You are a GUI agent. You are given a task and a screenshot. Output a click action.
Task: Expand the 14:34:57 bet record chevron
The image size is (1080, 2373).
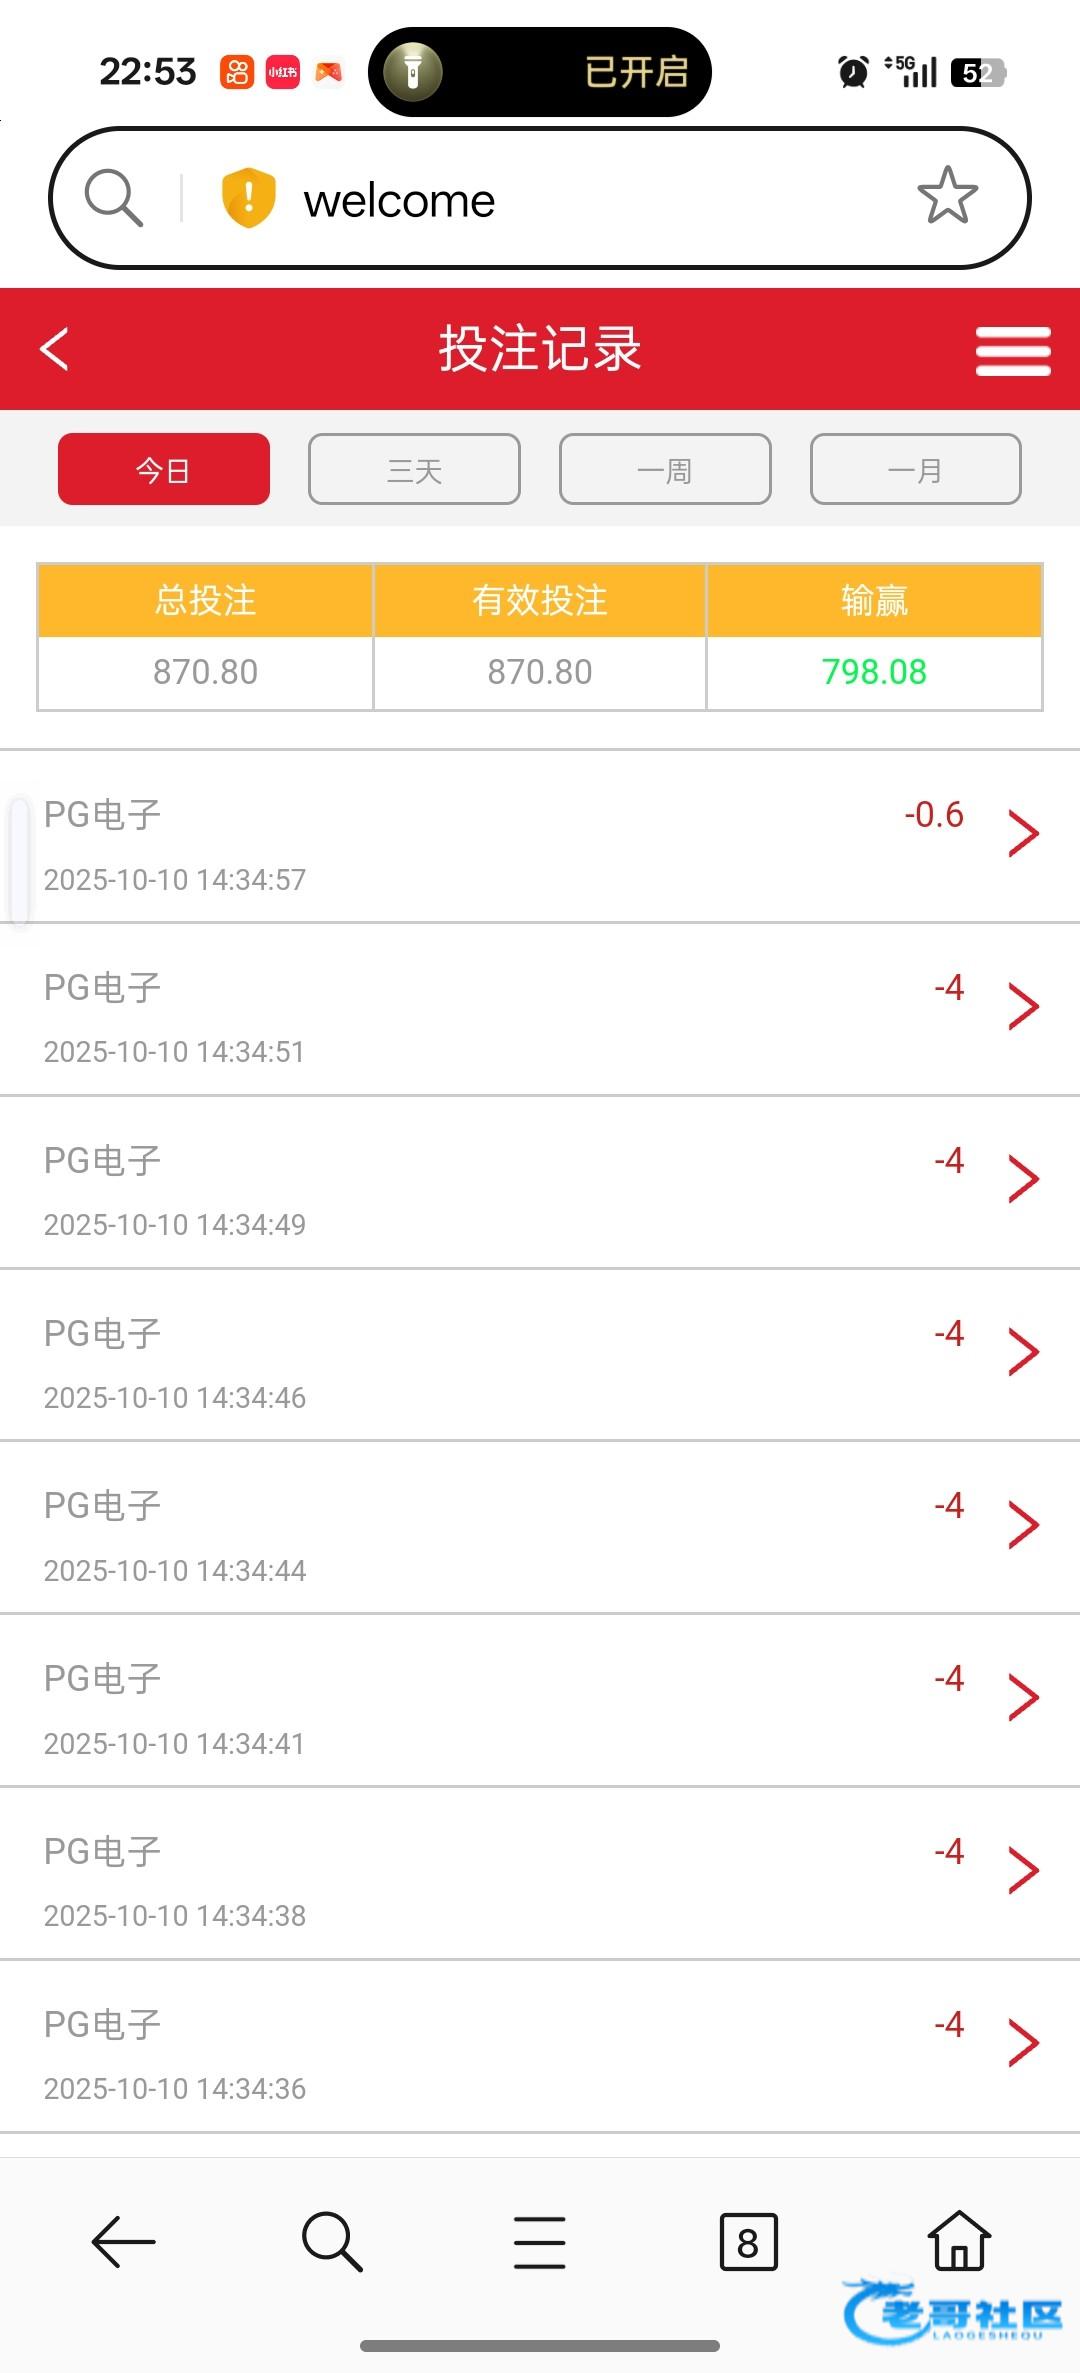click(1023, 834)
